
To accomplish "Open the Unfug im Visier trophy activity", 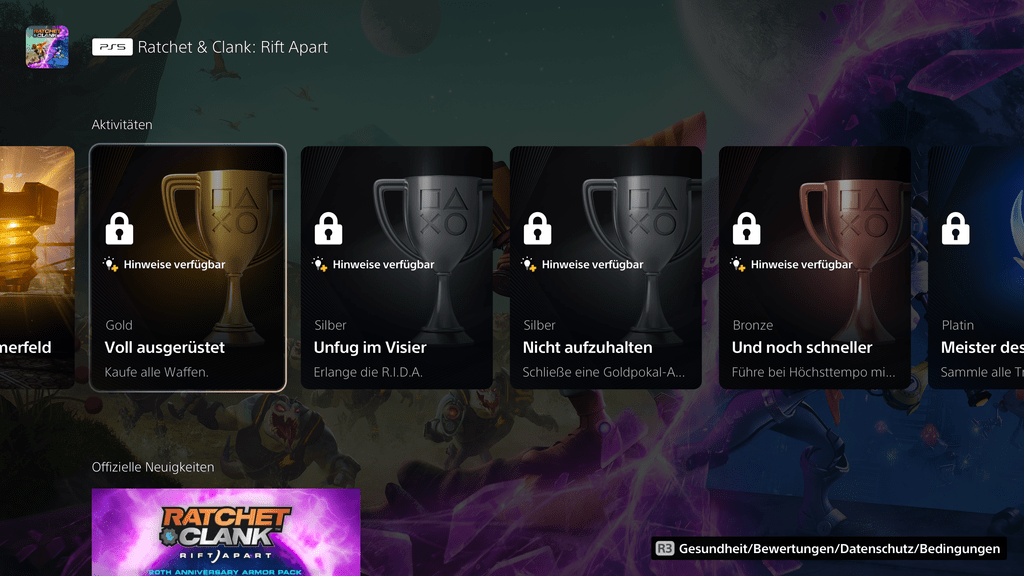I will [397, 268].
